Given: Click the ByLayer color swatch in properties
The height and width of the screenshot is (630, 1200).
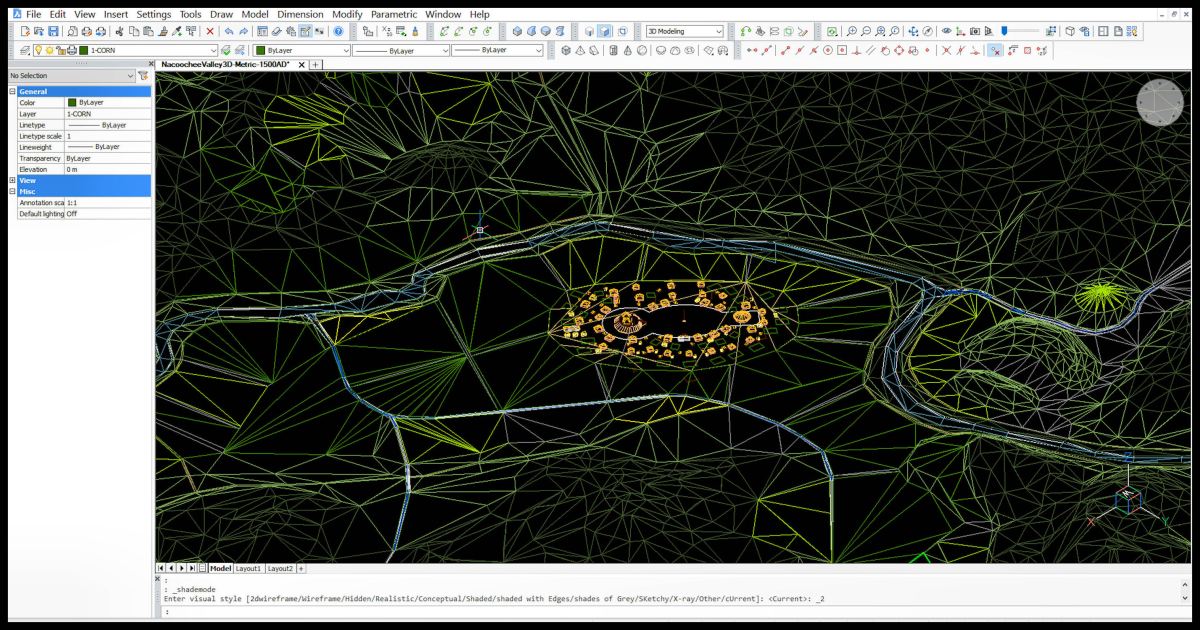Looking at the screenshot, I should coord(73,102).
